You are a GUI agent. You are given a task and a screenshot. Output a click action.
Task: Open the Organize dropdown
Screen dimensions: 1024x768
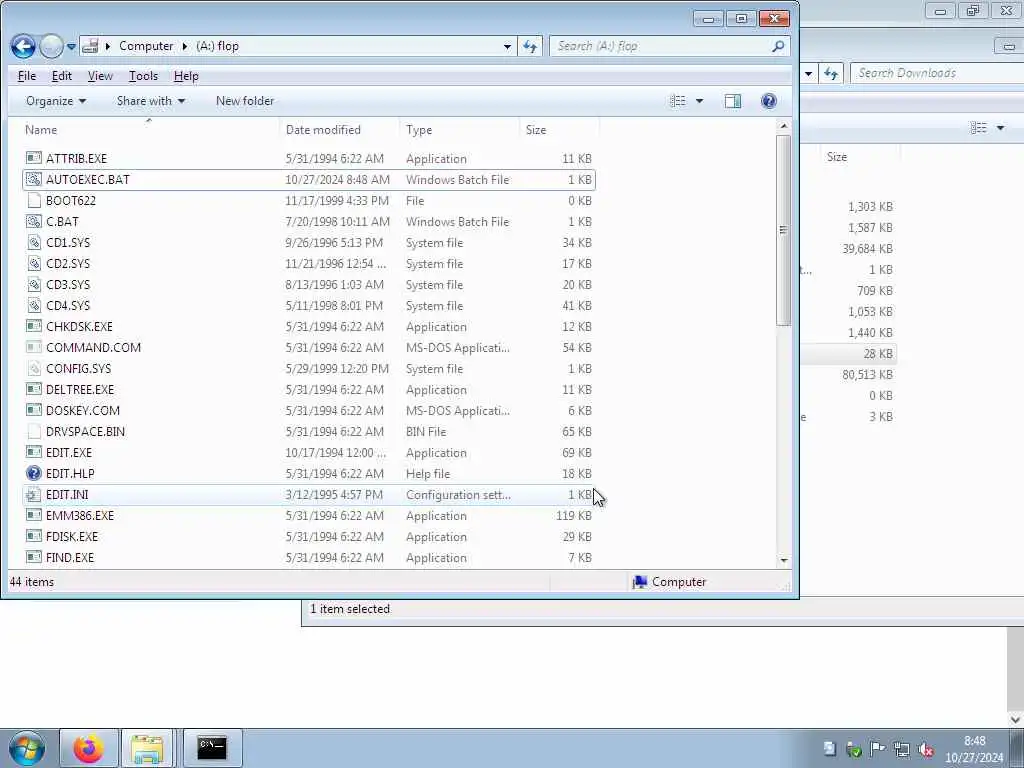56,101
